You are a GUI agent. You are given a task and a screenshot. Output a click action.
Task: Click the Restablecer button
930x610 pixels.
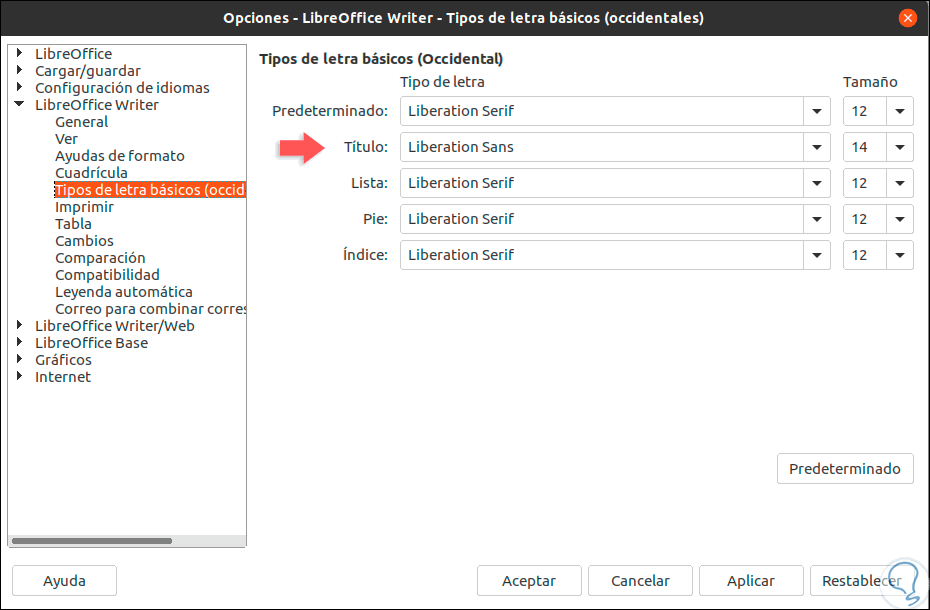tap(862, 580)
